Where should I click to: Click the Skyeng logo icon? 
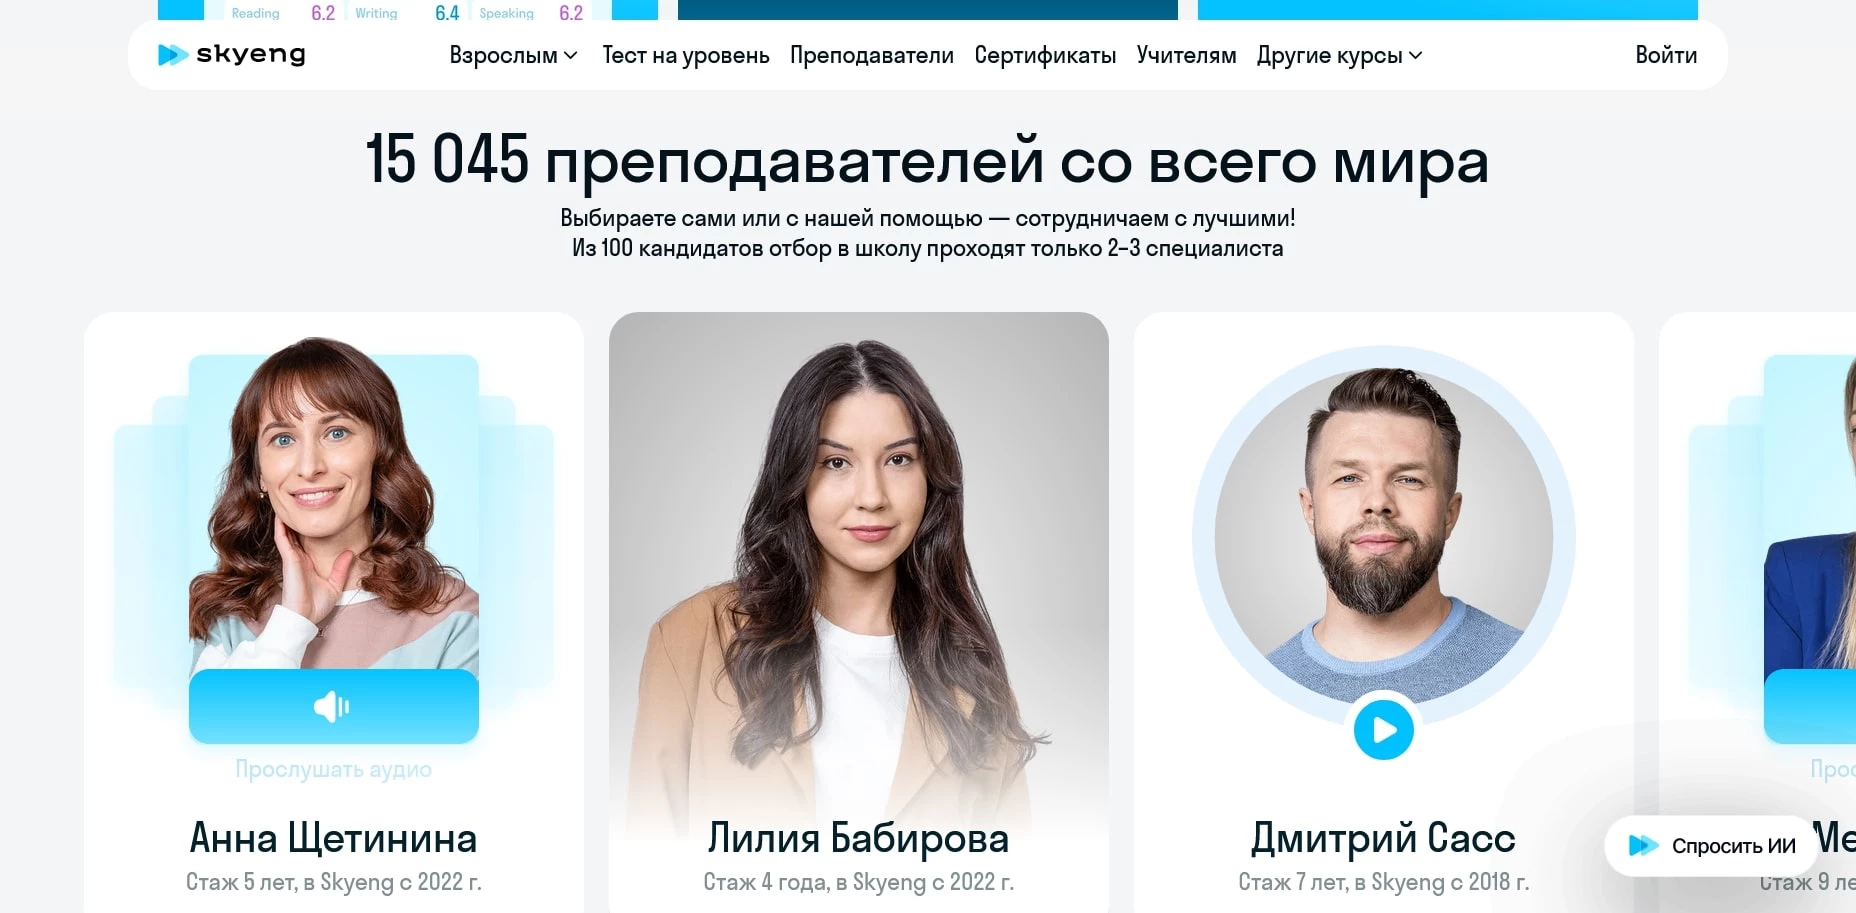pos(173,55)
